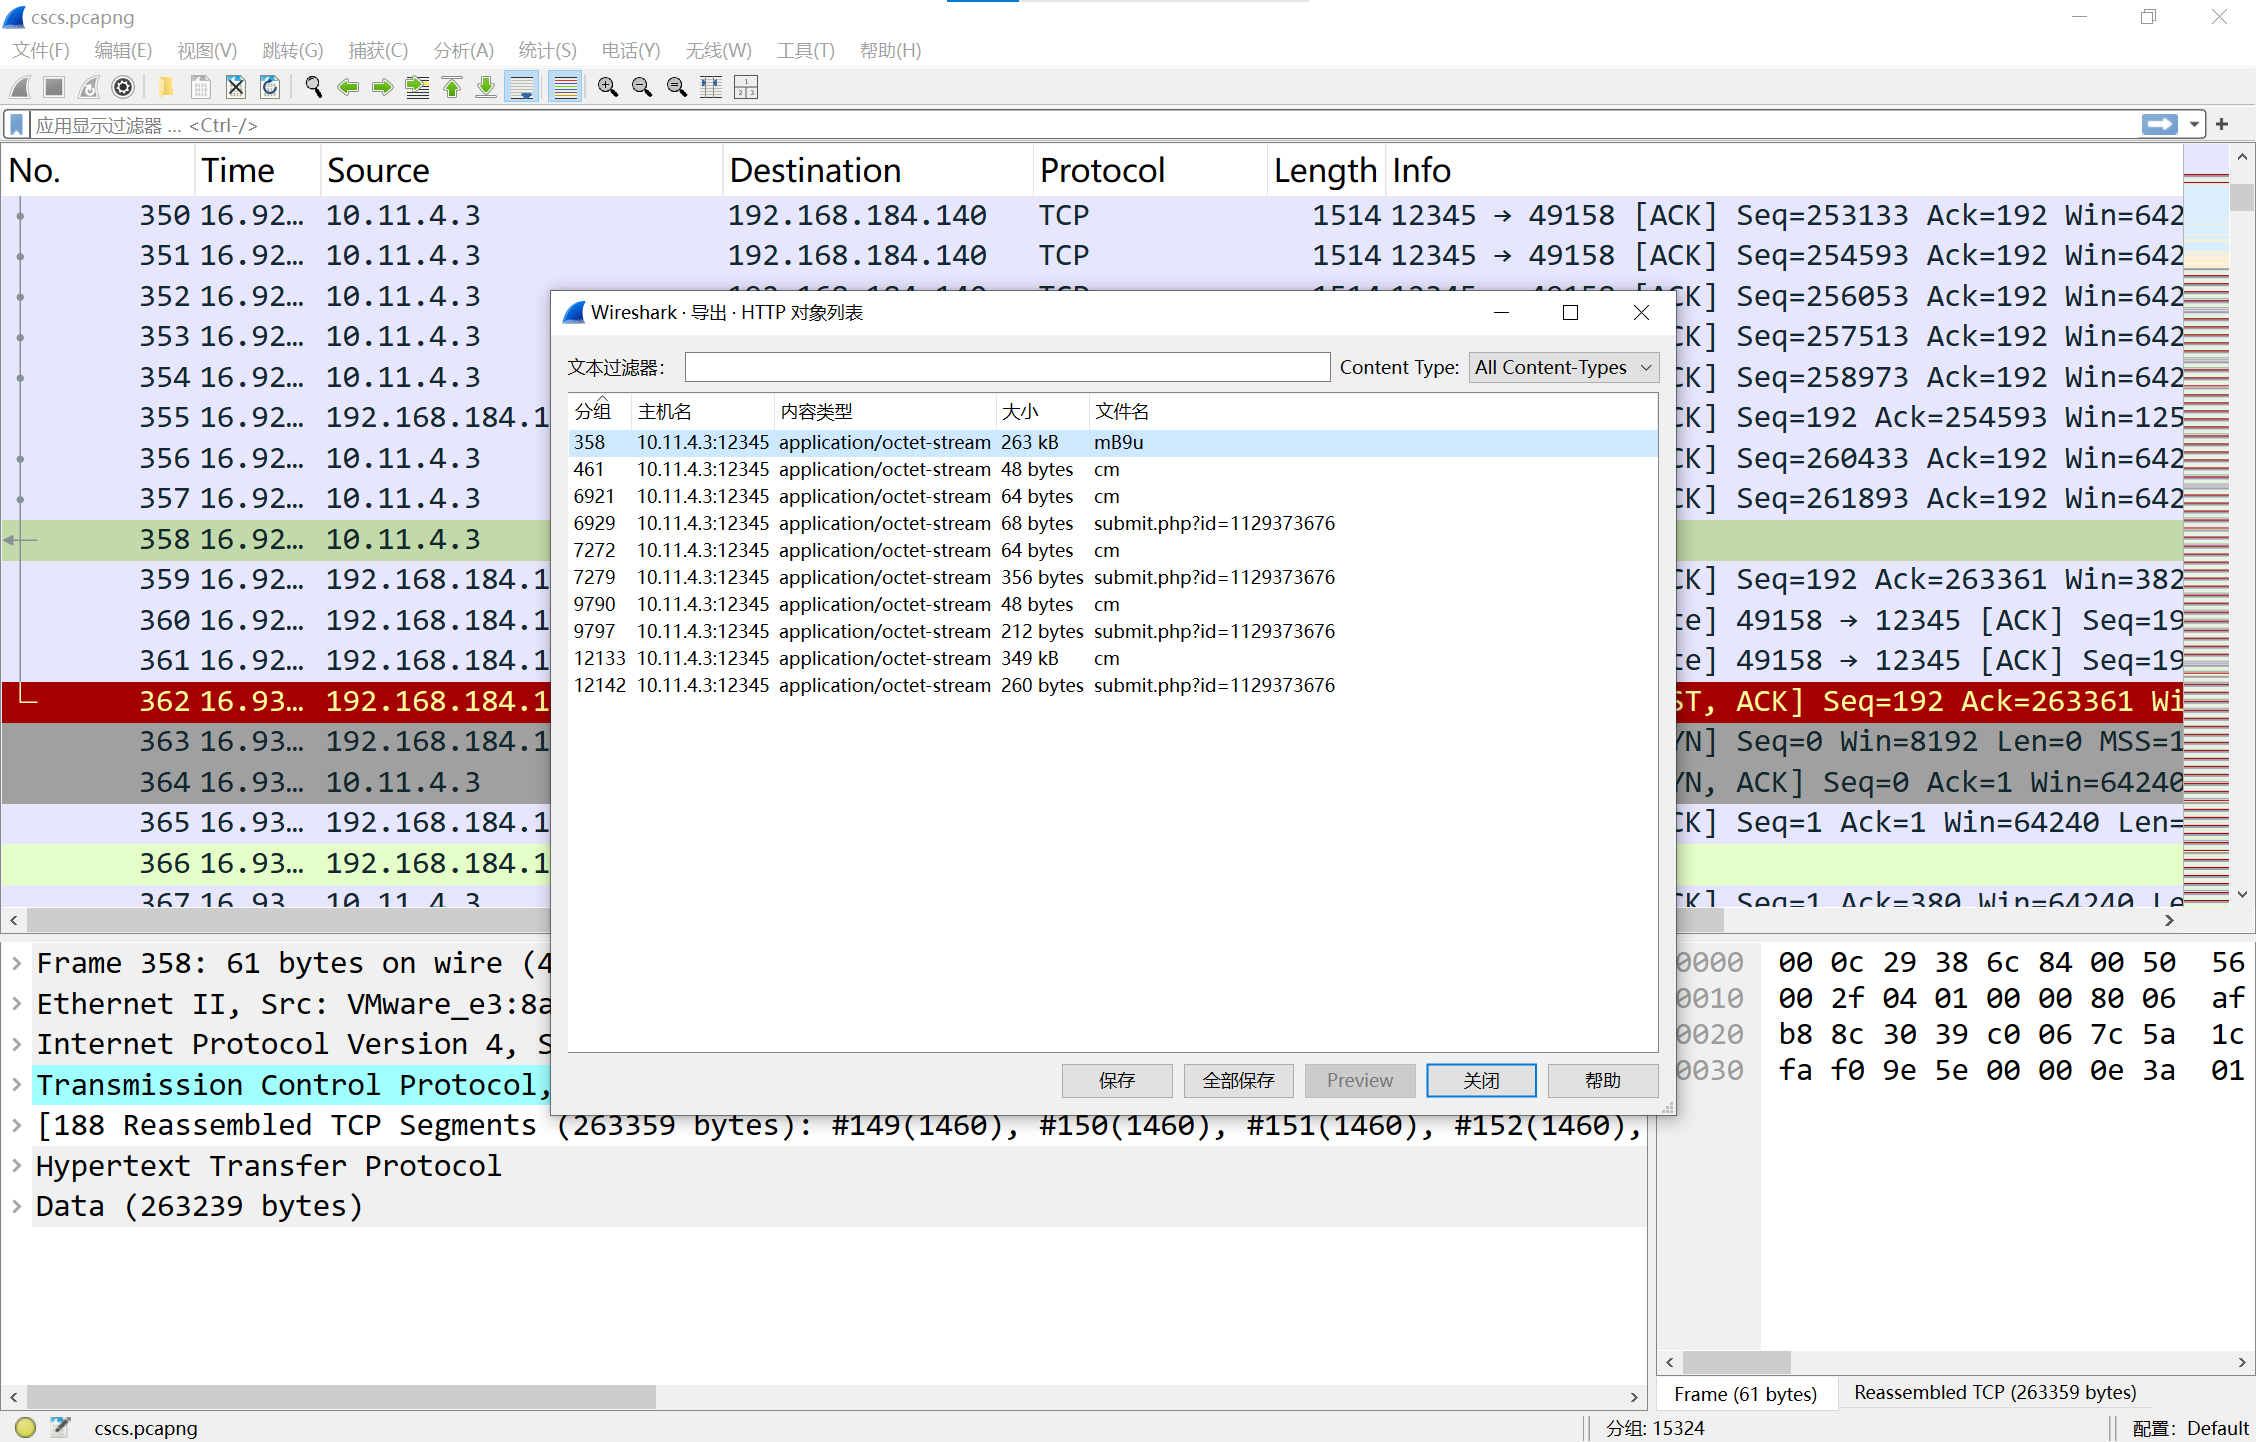Viewport: 2256px width, 1442px height.
Task: Expand Internet Protocol Version 4 item
Action: tap(17, 1045)
